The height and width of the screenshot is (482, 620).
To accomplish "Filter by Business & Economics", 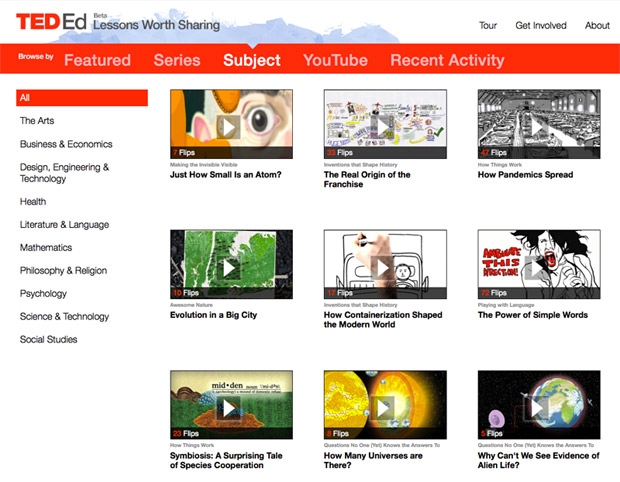I will [66, 144].
